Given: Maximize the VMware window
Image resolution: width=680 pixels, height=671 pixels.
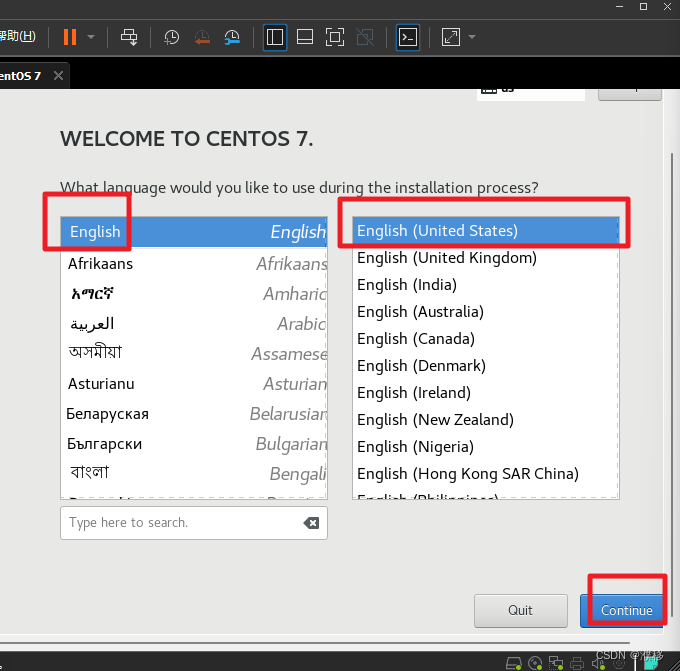Looking at the screenshot, I should 644,7.
